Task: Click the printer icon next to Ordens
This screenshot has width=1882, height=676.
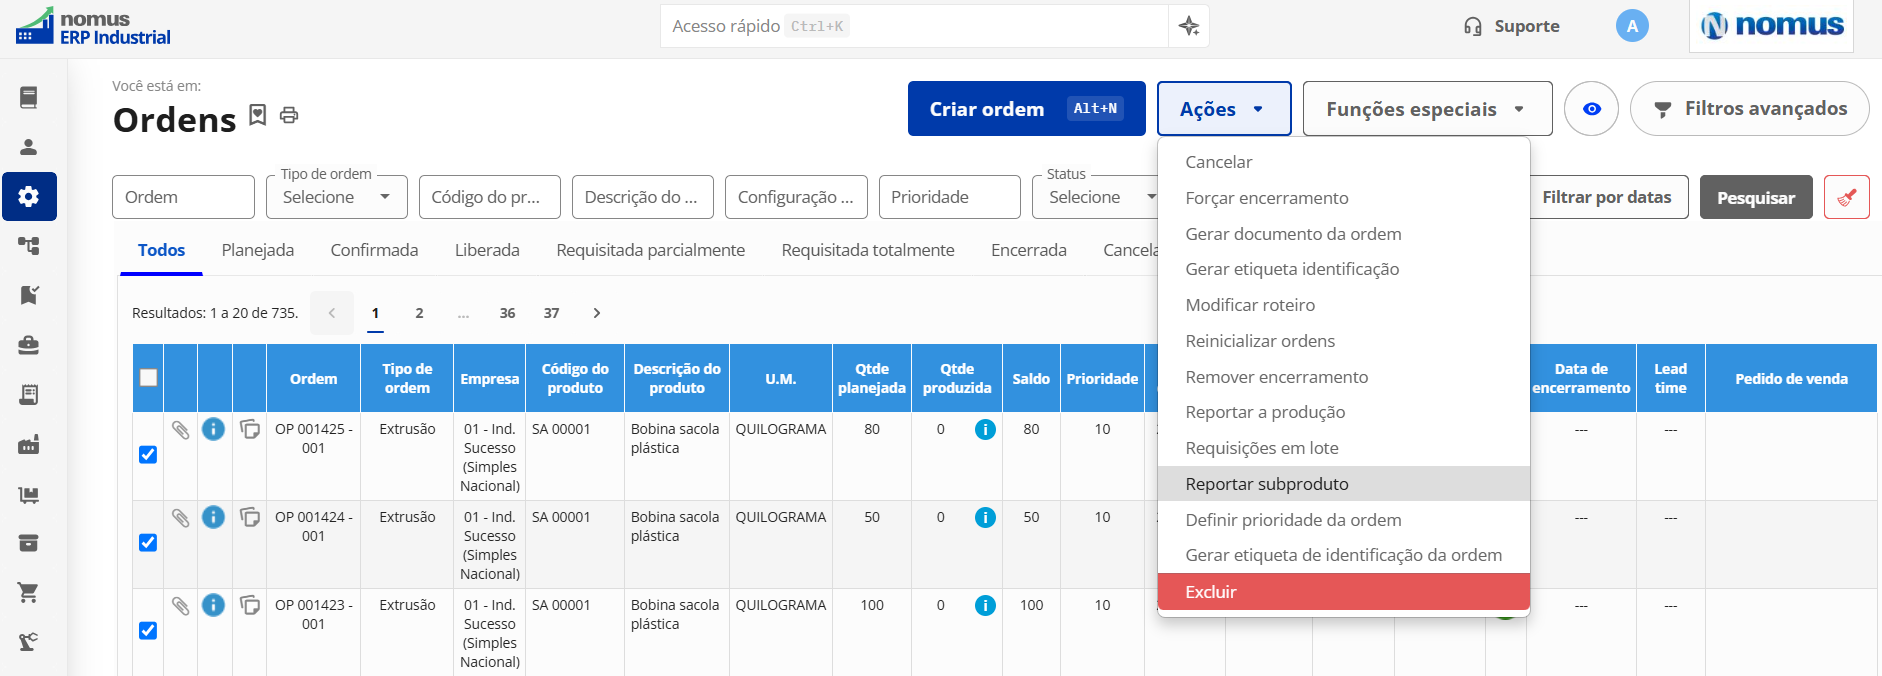Action: (x=289, y=115)
